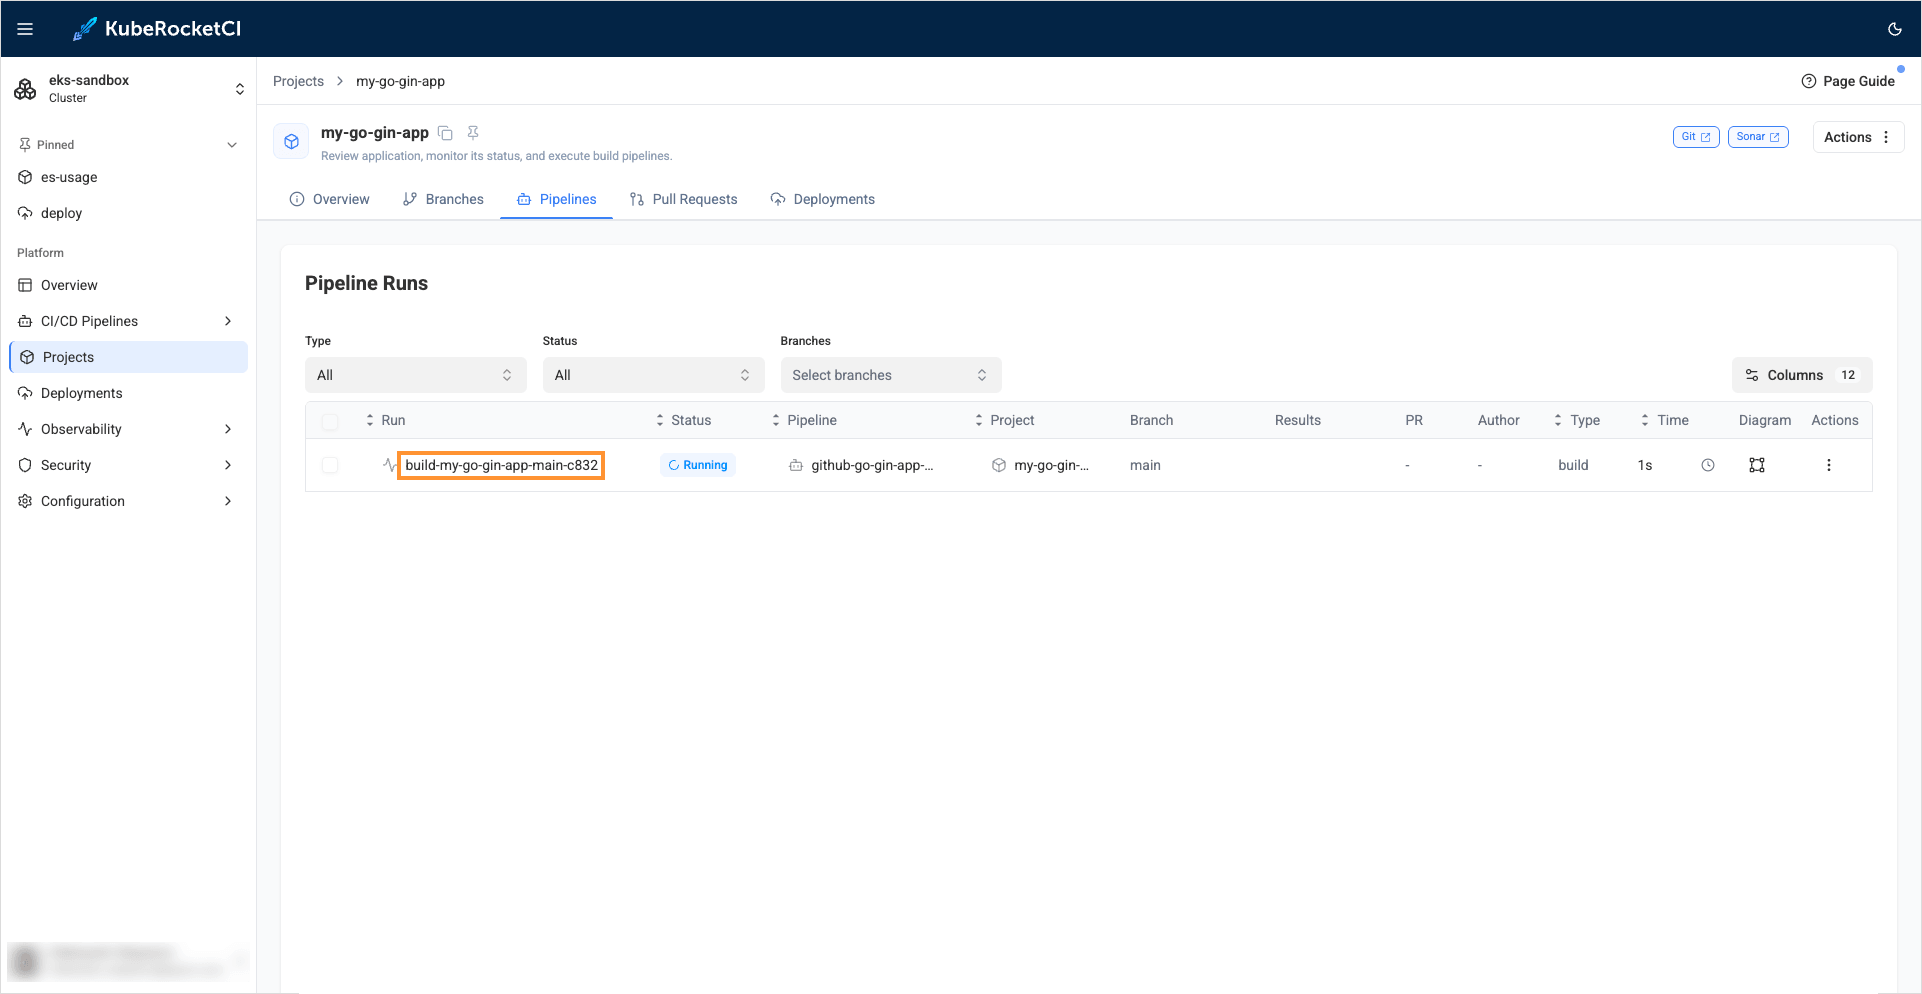Select the pipeline run checkbox
Image resolution: width=1922 pixels, height=994 pixels.
click(330, 464)
